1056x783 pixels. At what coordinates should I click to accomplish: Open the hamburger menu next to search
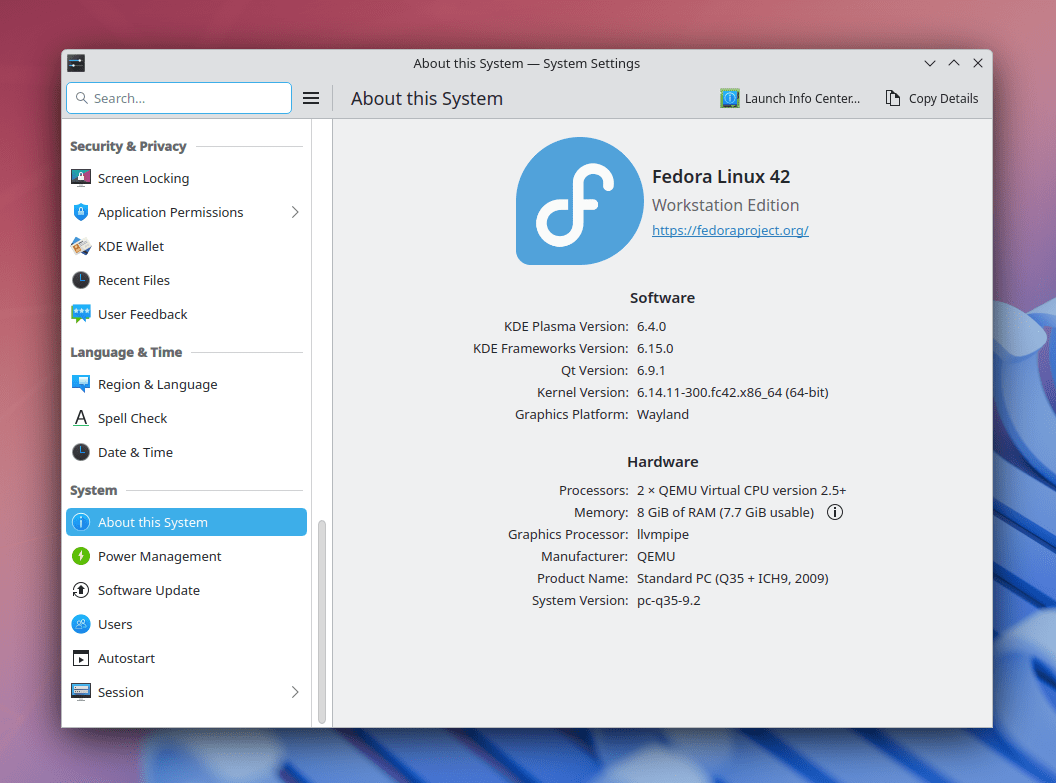coord(311,98)
